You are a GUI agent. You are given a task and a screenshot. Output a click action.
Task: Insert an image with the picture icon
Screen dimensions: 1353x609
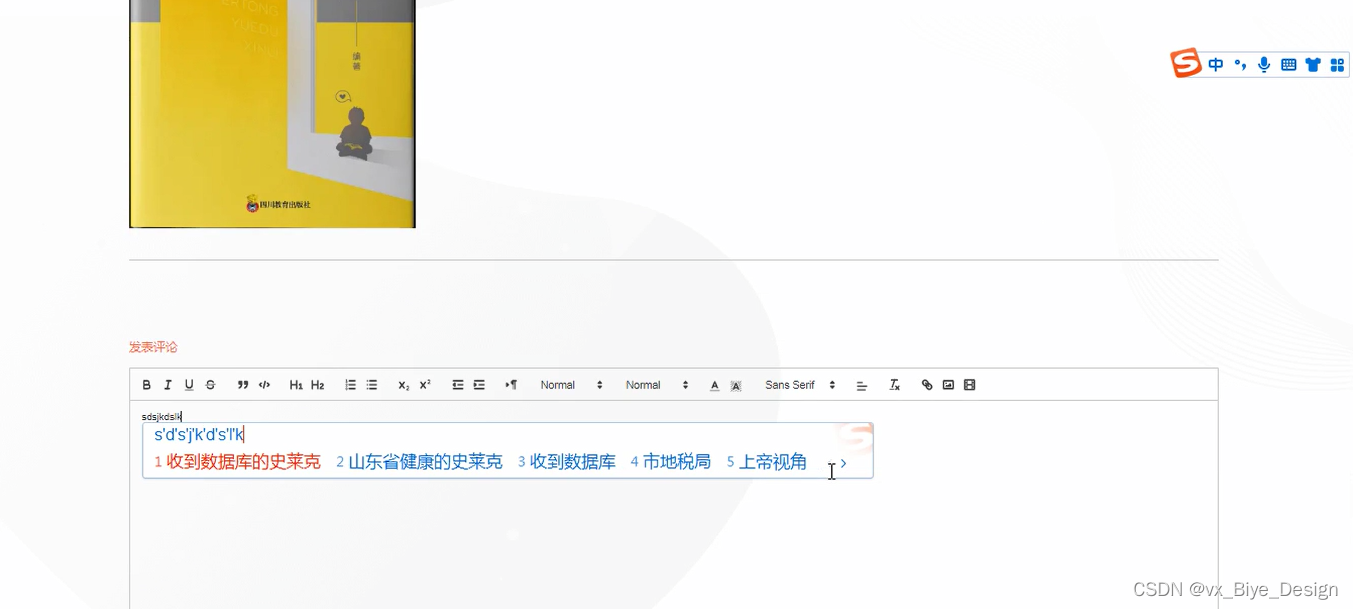pos(948,385)
